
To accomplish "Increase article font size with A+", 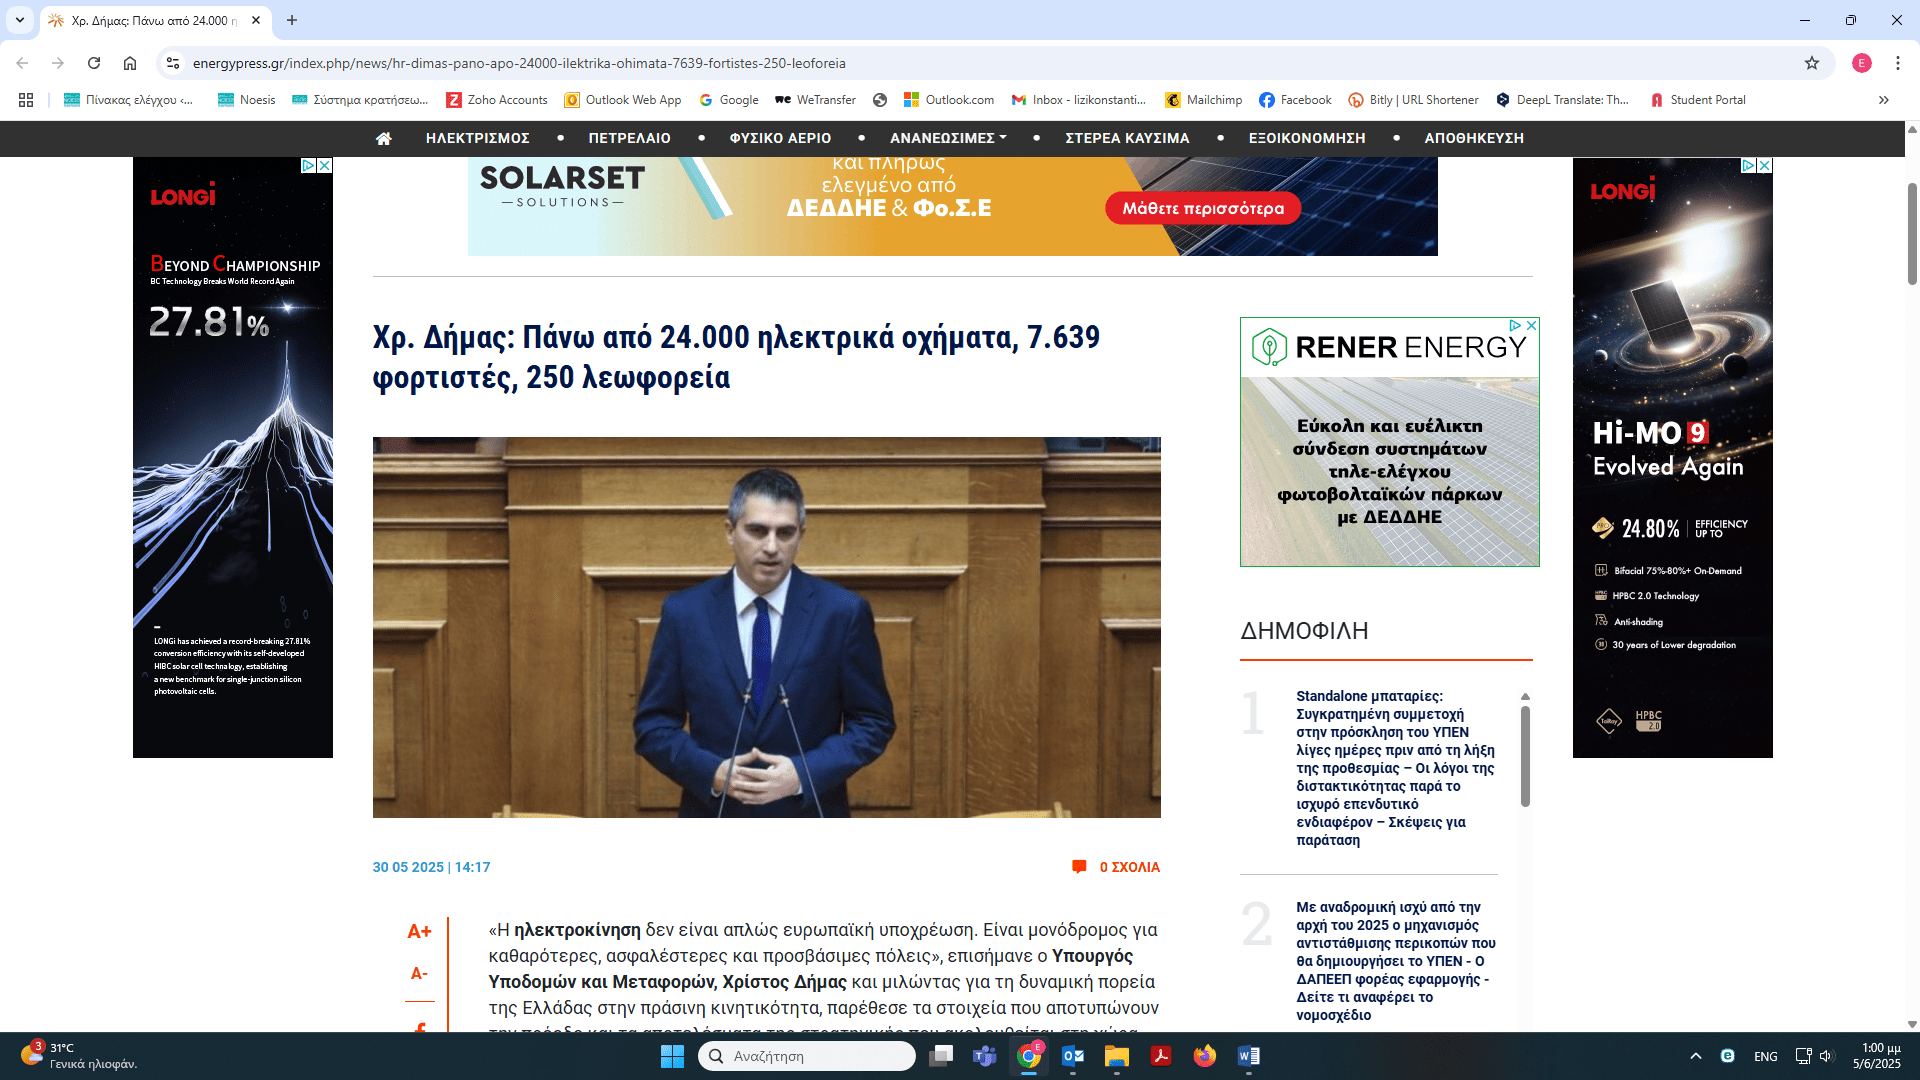I will [x=419, y=931].
